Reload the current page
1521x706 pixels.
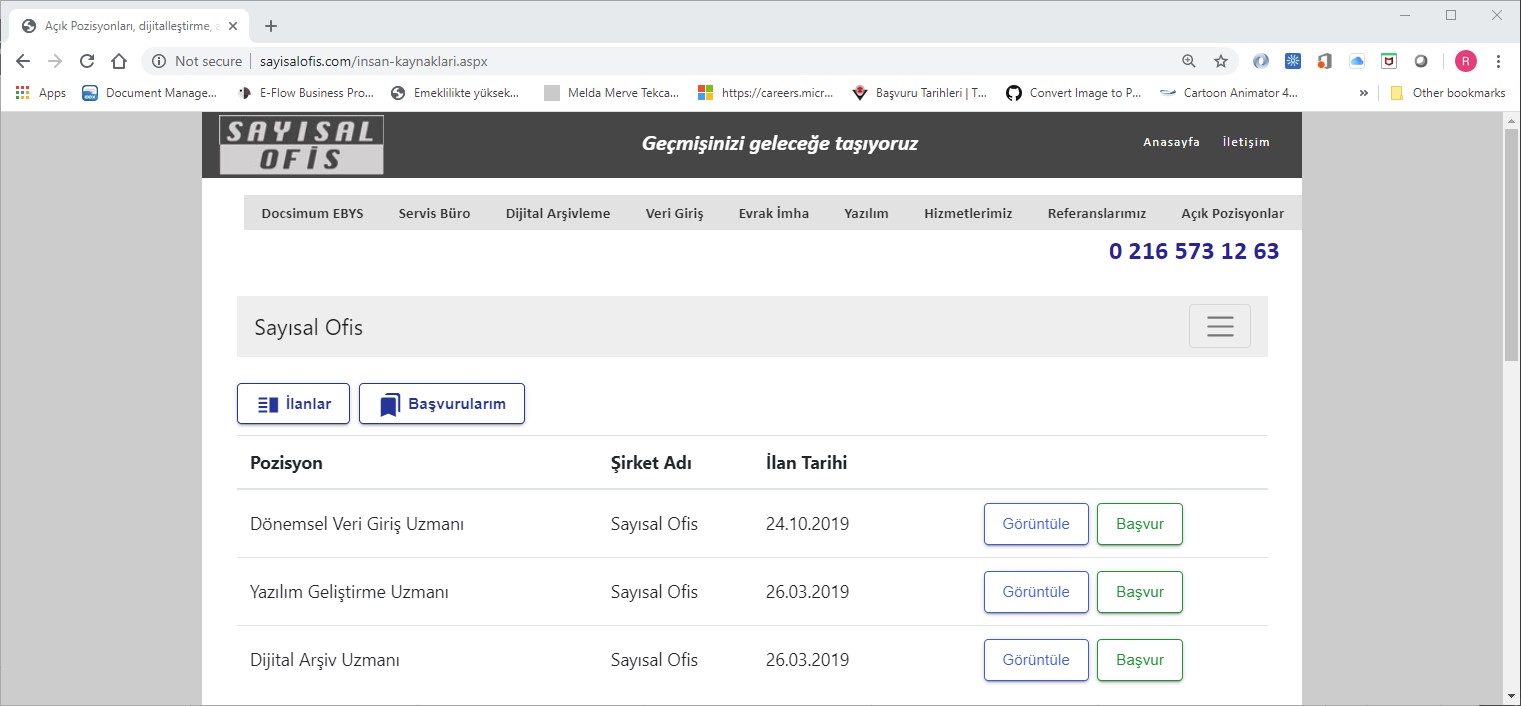coord(87,61)
